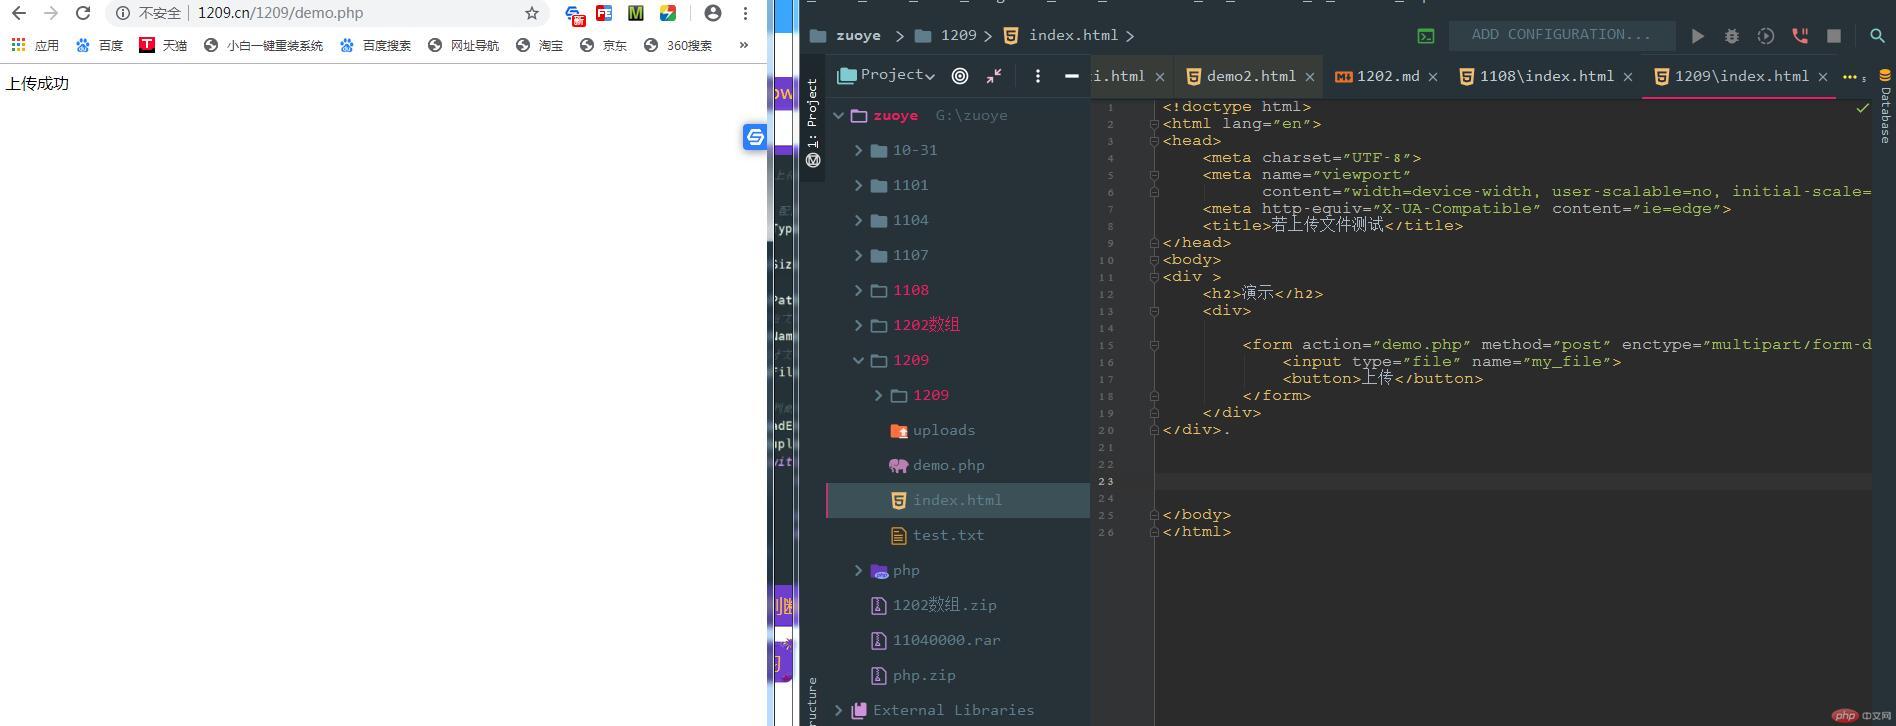Select test.txt in the project tree
This screenshot has height=726, width=1896.
[x=948, y=535]
